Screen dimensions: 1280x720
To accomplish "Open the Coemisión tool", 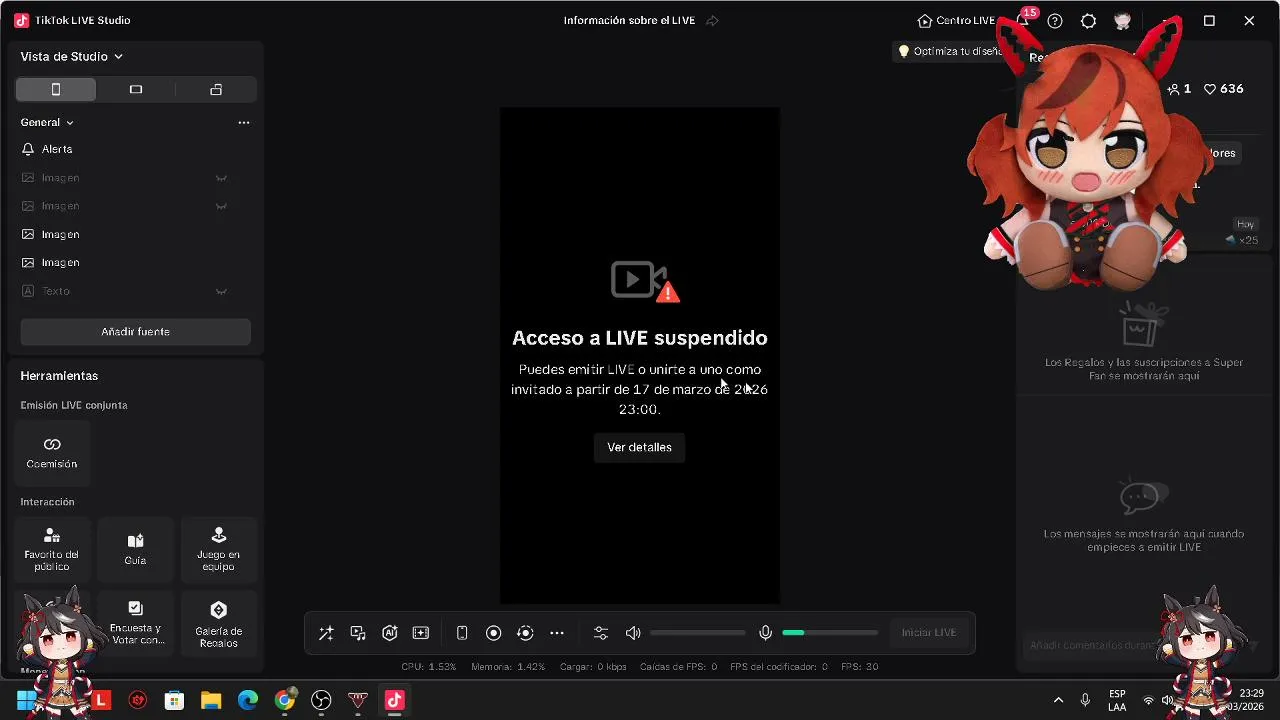I will [x=52, y=452].
